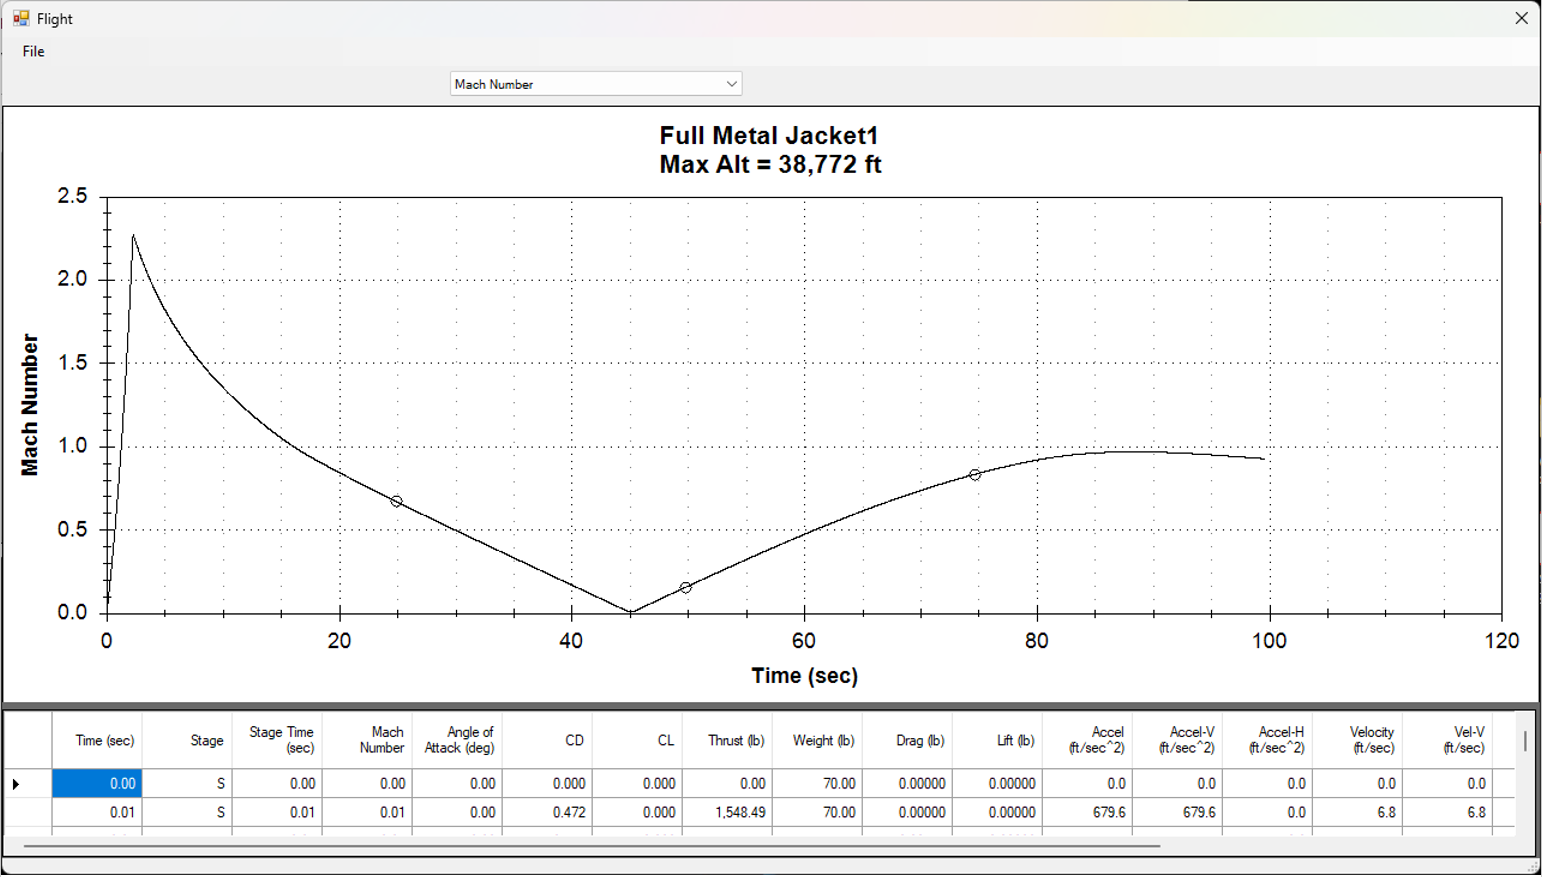Click the first row selector arrow

click(17, 784)
